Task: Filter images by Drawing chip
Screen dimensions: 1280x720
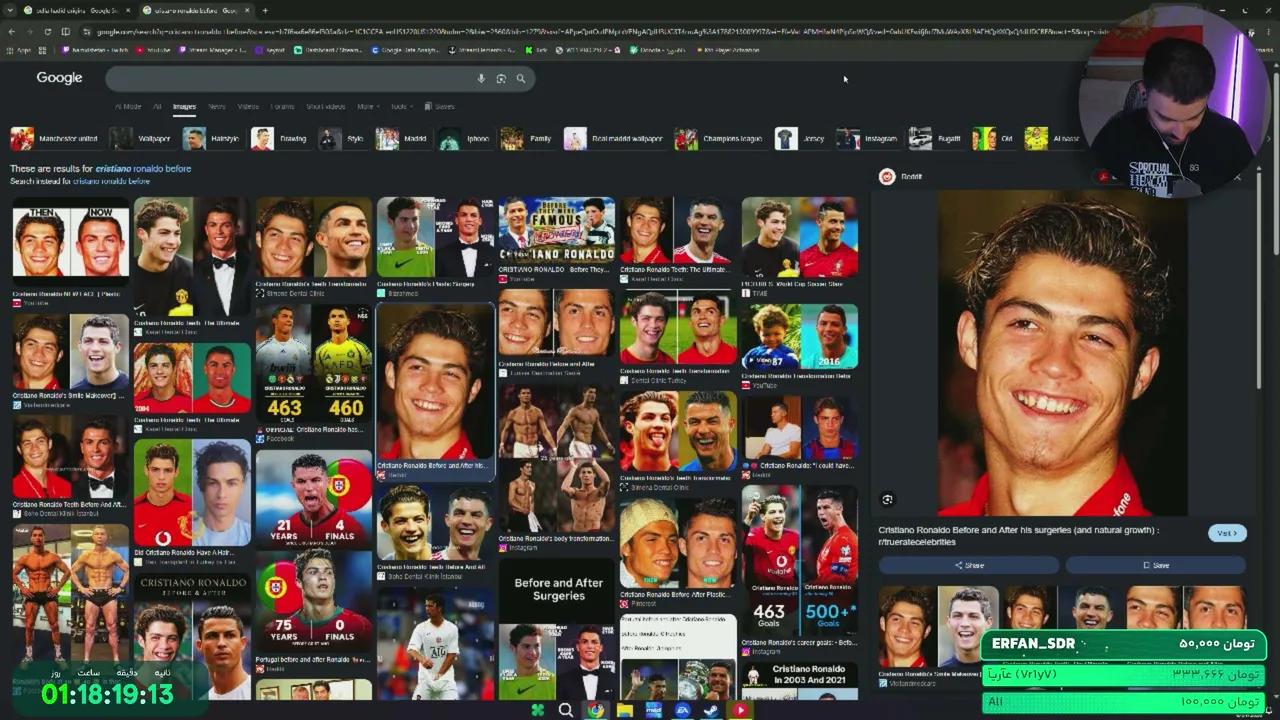Action: coord(279,139)
